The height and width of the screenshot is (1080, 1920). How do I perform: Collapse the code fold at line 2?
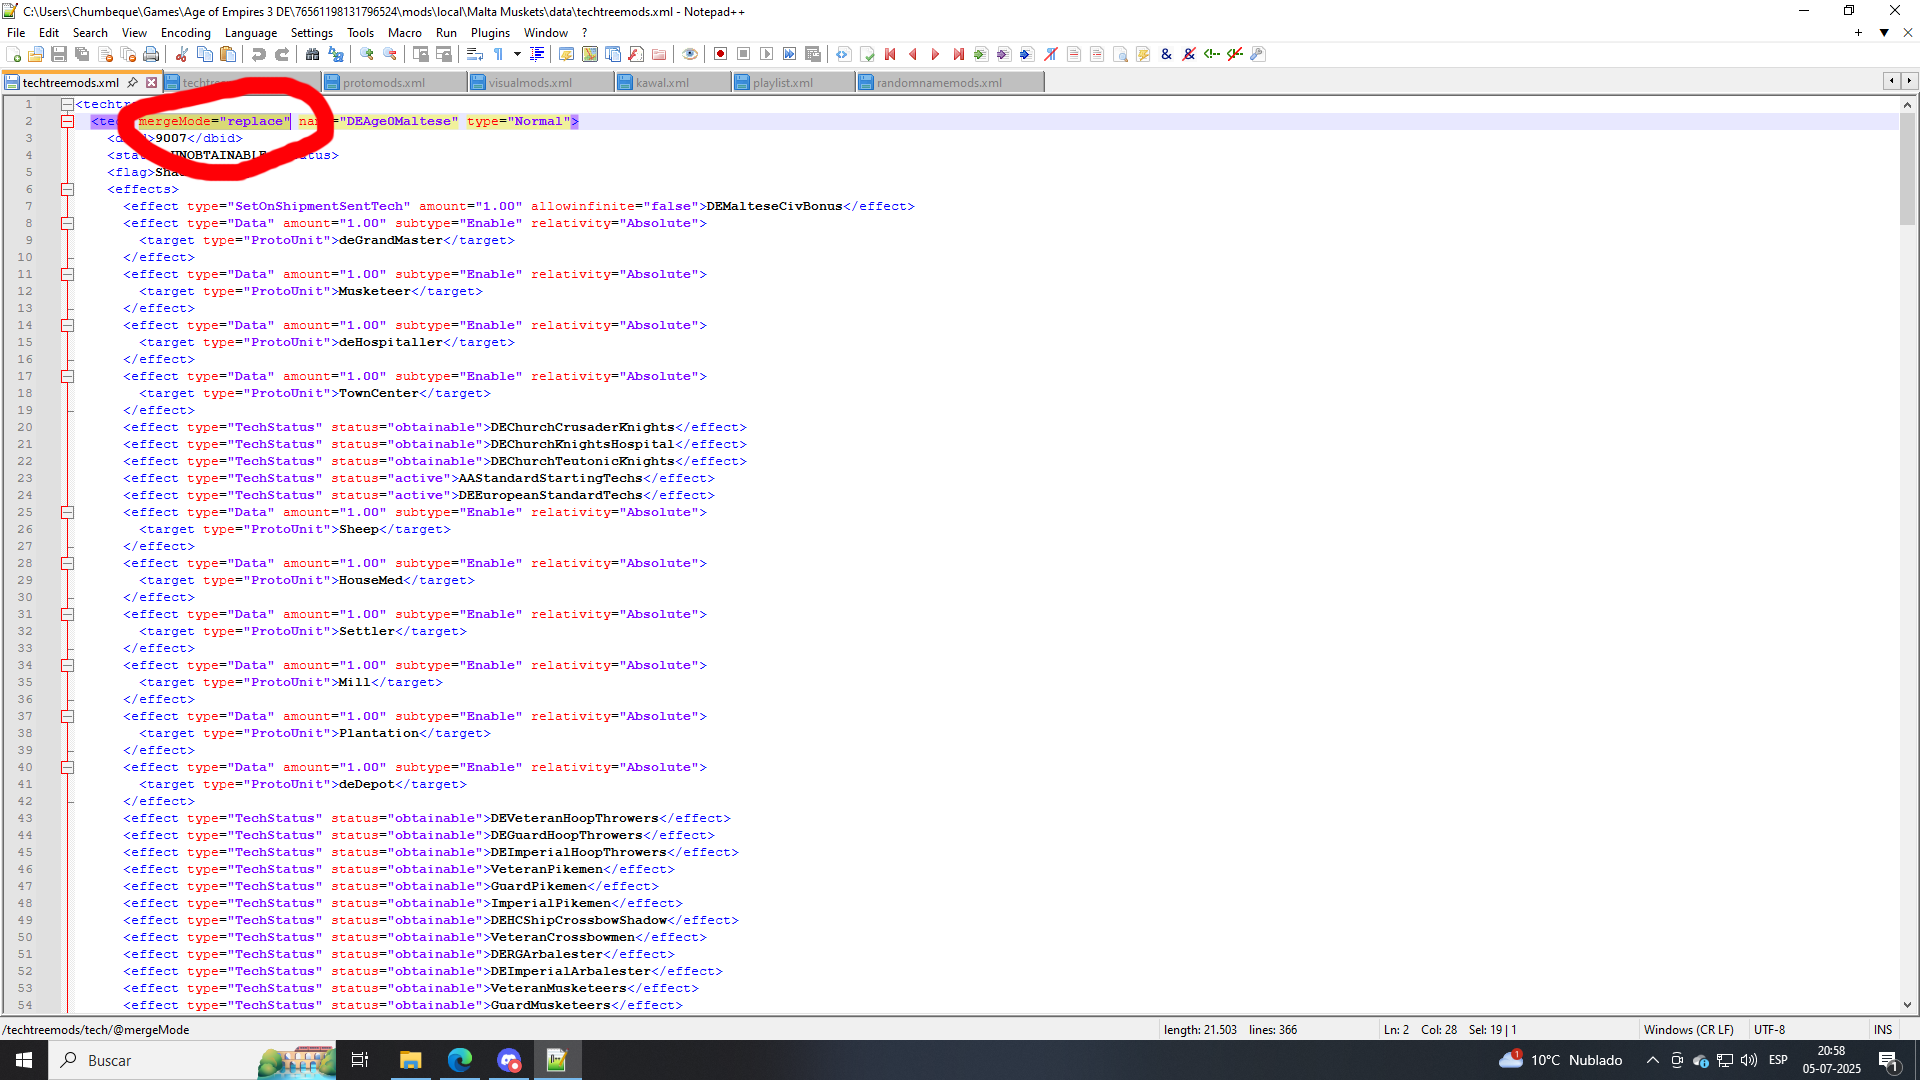click(67, 121)
